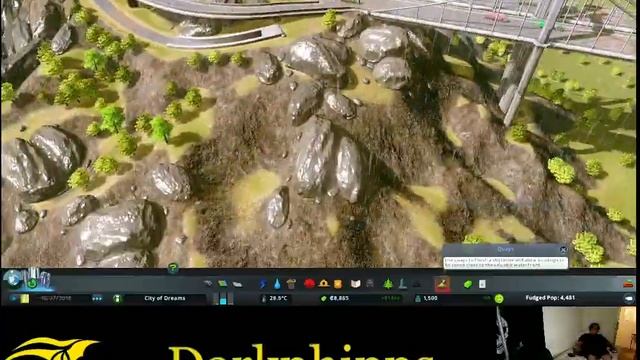640x360 pixels.
Task: Click the Fudged Pop: 4,481 label
Action: (550, 298)
